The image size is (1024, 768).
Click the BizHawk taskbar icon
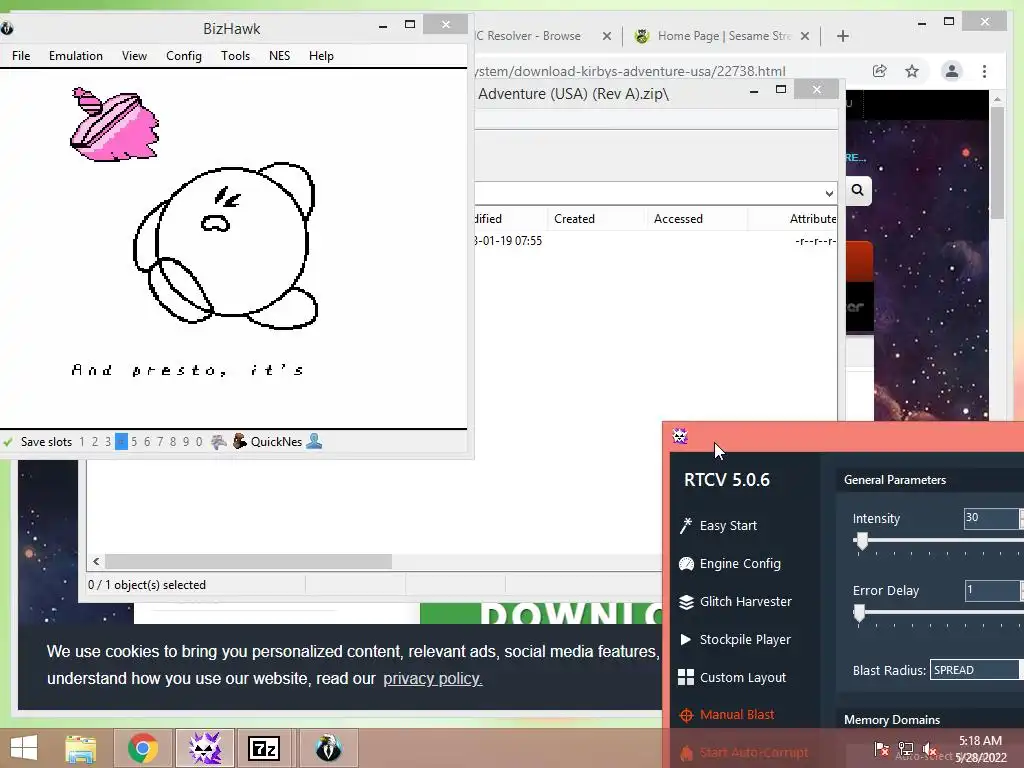coord(328,748)
